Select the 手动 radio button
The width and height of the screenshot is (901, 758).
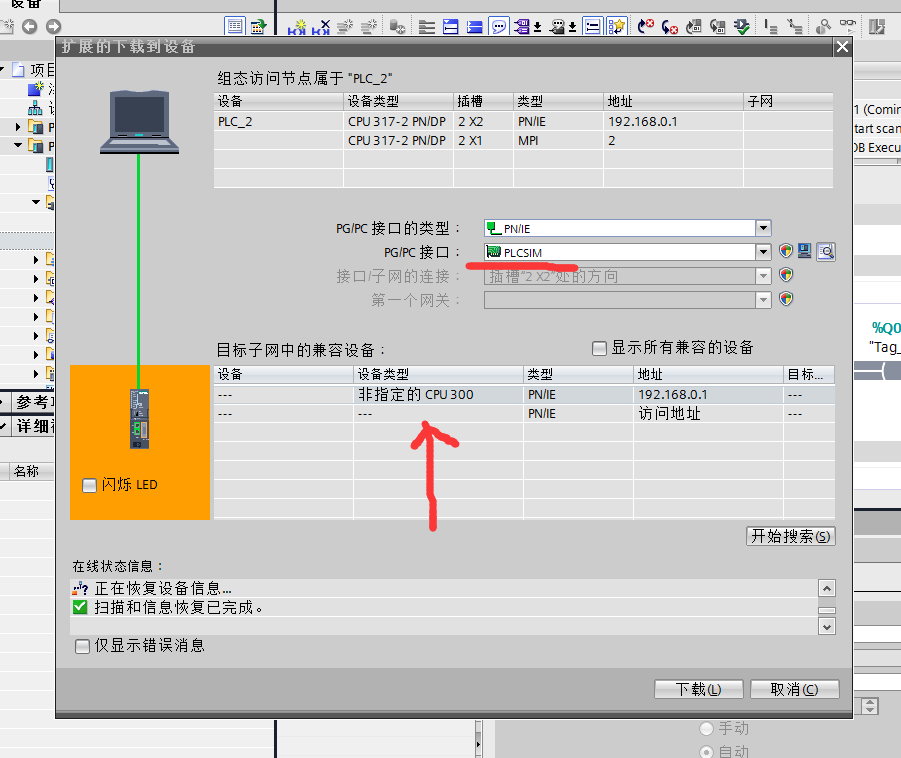click(706, 729)
